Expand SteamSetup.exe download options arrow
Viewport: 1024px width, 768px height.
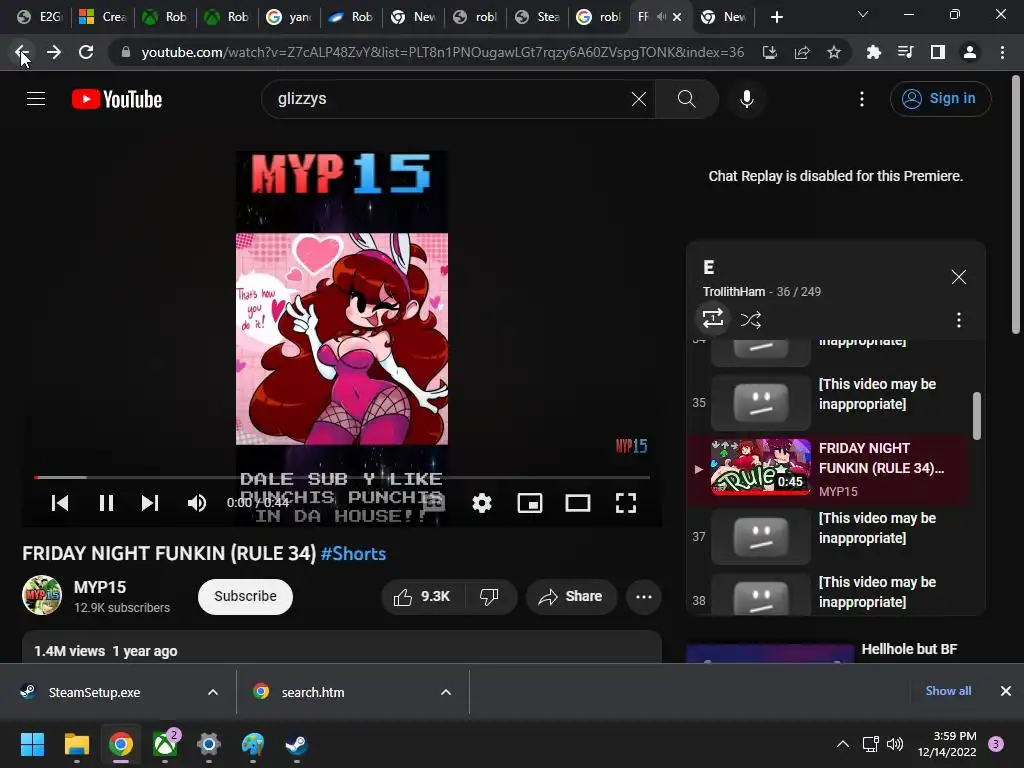click(212, 692)
